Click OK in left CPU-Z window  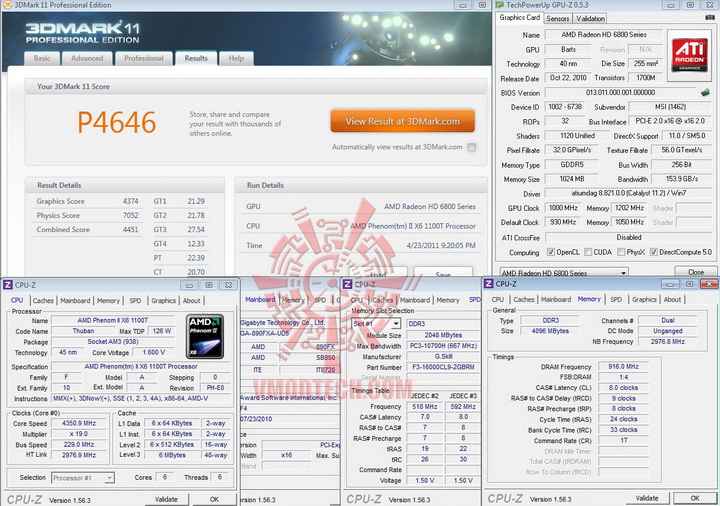[x=214, y=499]
